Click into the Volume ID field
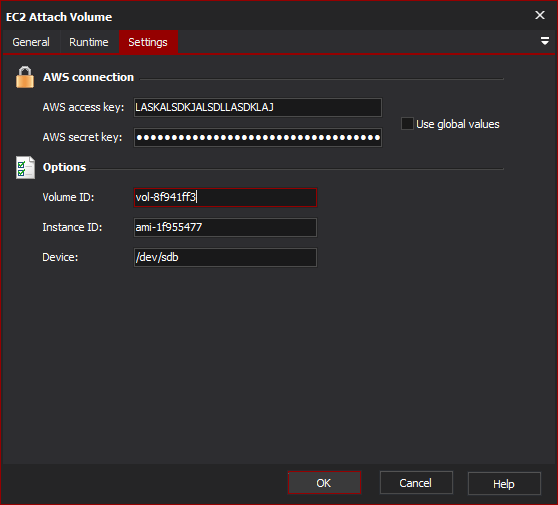 (x=225, y=197)
